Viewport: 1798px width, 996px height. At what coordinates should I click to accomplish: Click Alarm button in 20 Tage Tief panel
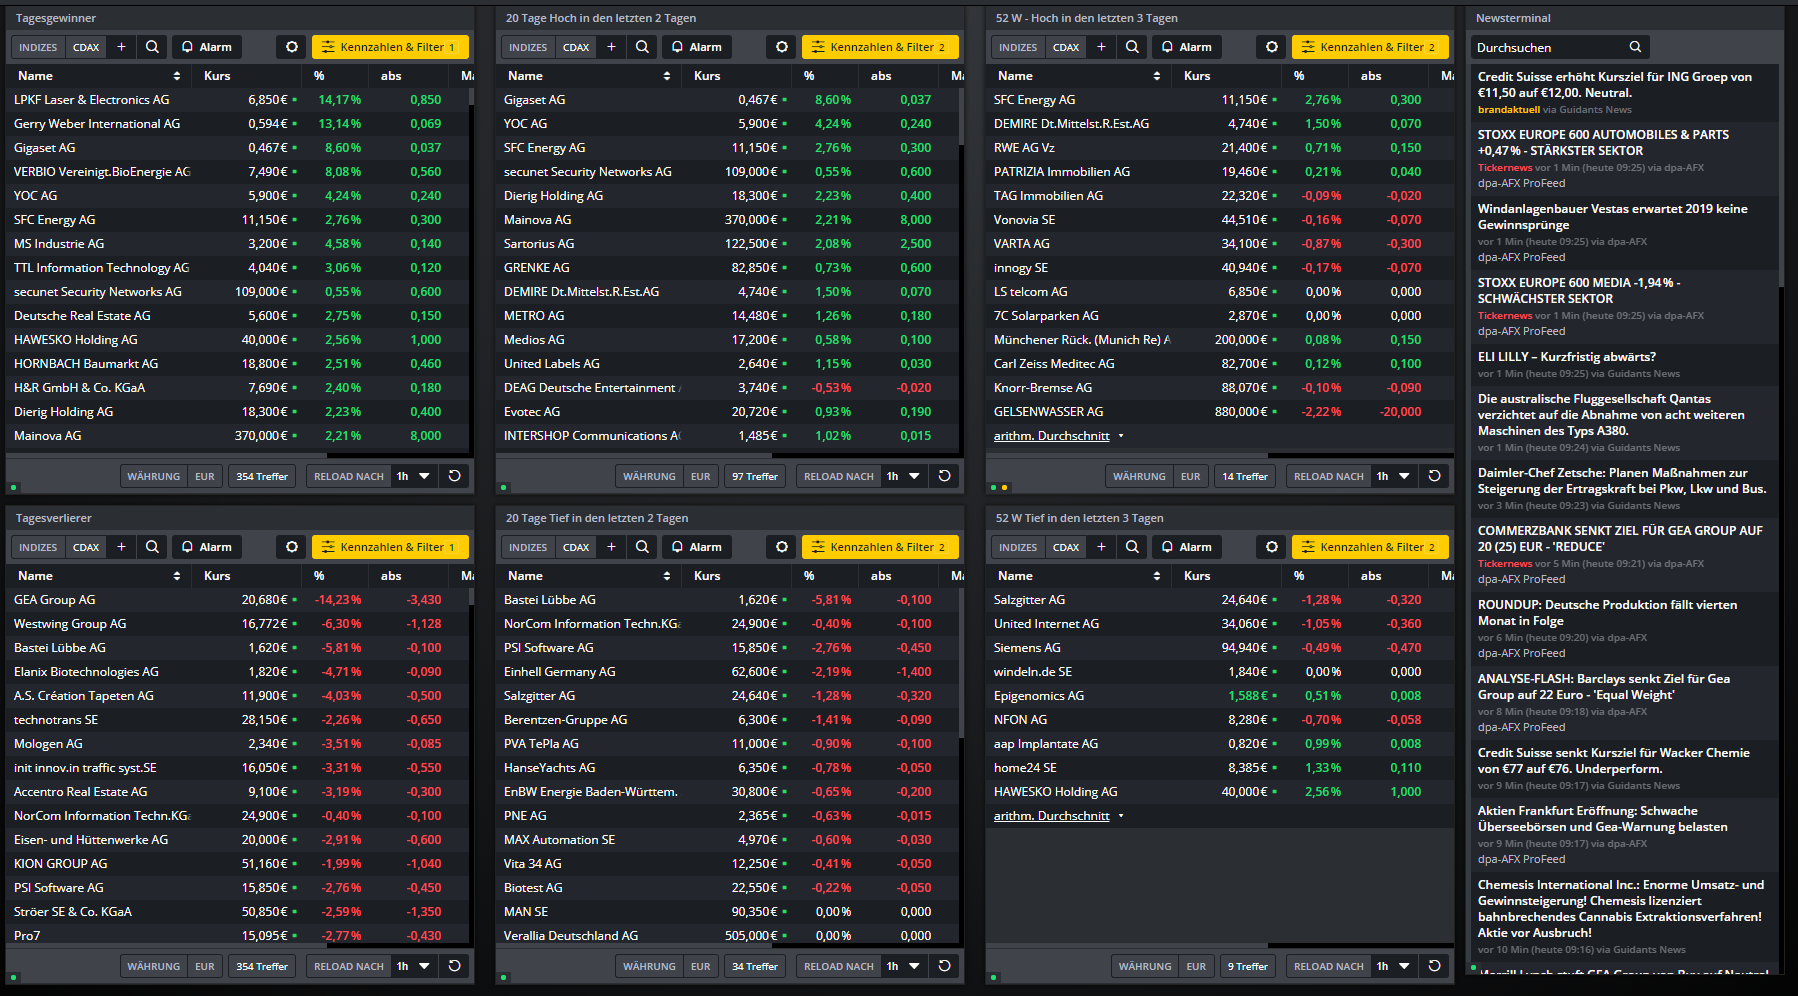pos(696,547)
